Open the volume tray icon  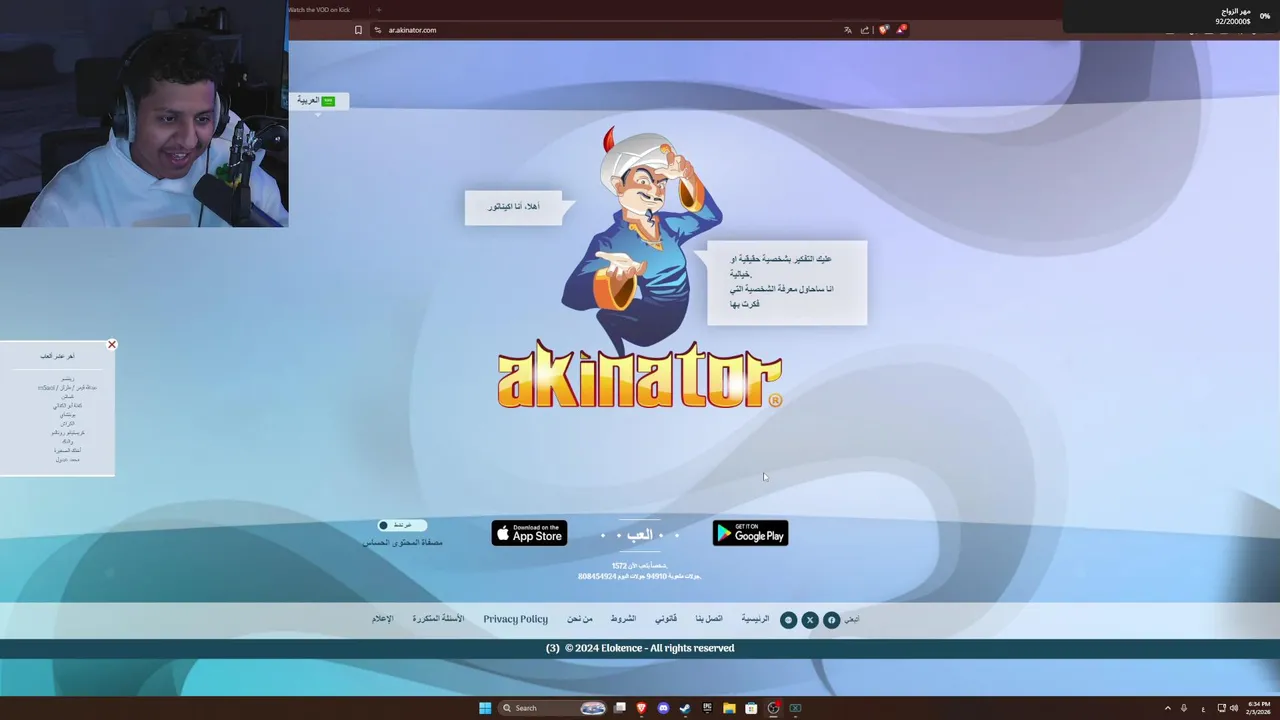(x=1234, y=708)
